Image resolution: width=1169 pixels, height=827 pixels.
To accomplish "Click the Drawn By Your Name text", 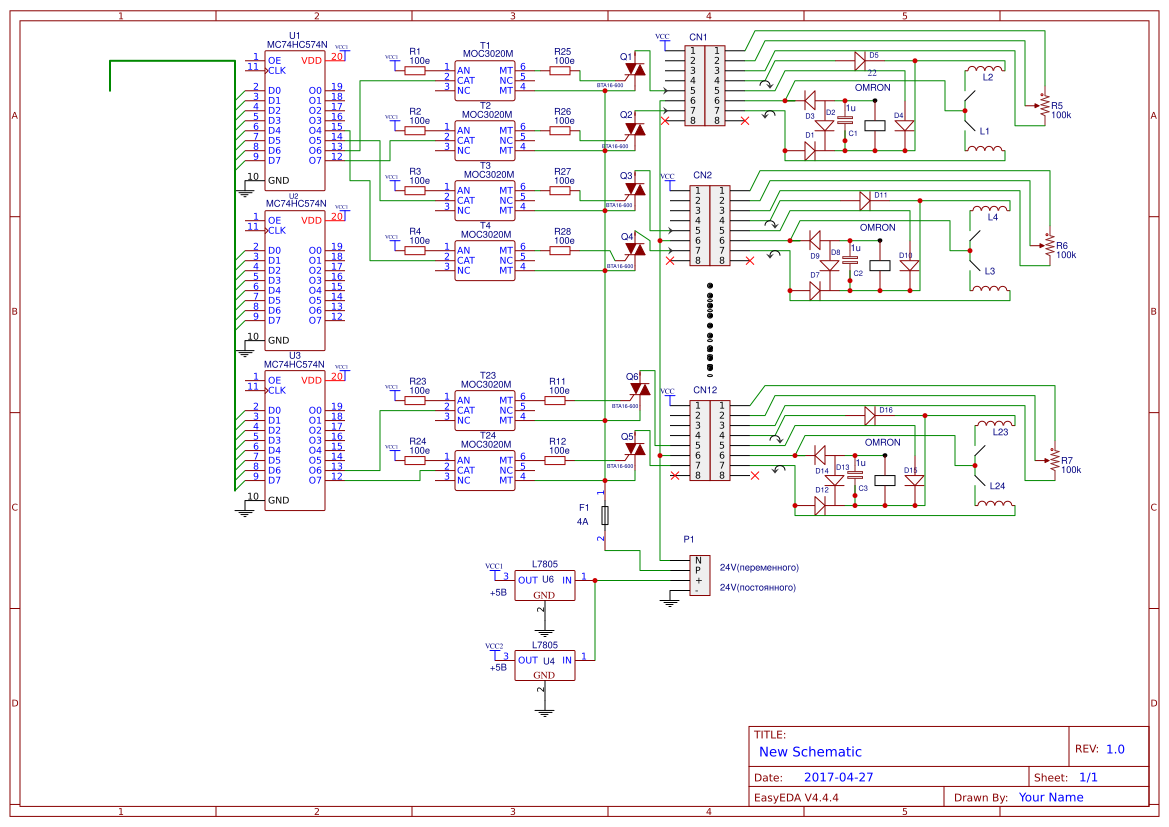I will [1052, 797].
